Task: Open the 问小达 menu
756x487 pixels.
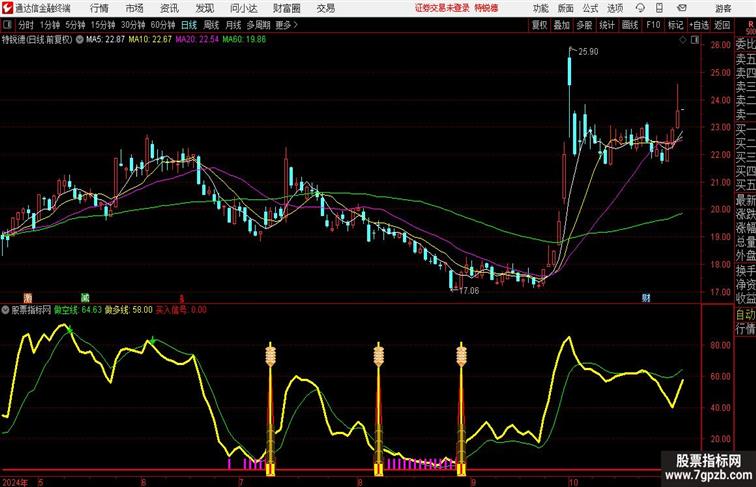Action: tap(243, 8)
